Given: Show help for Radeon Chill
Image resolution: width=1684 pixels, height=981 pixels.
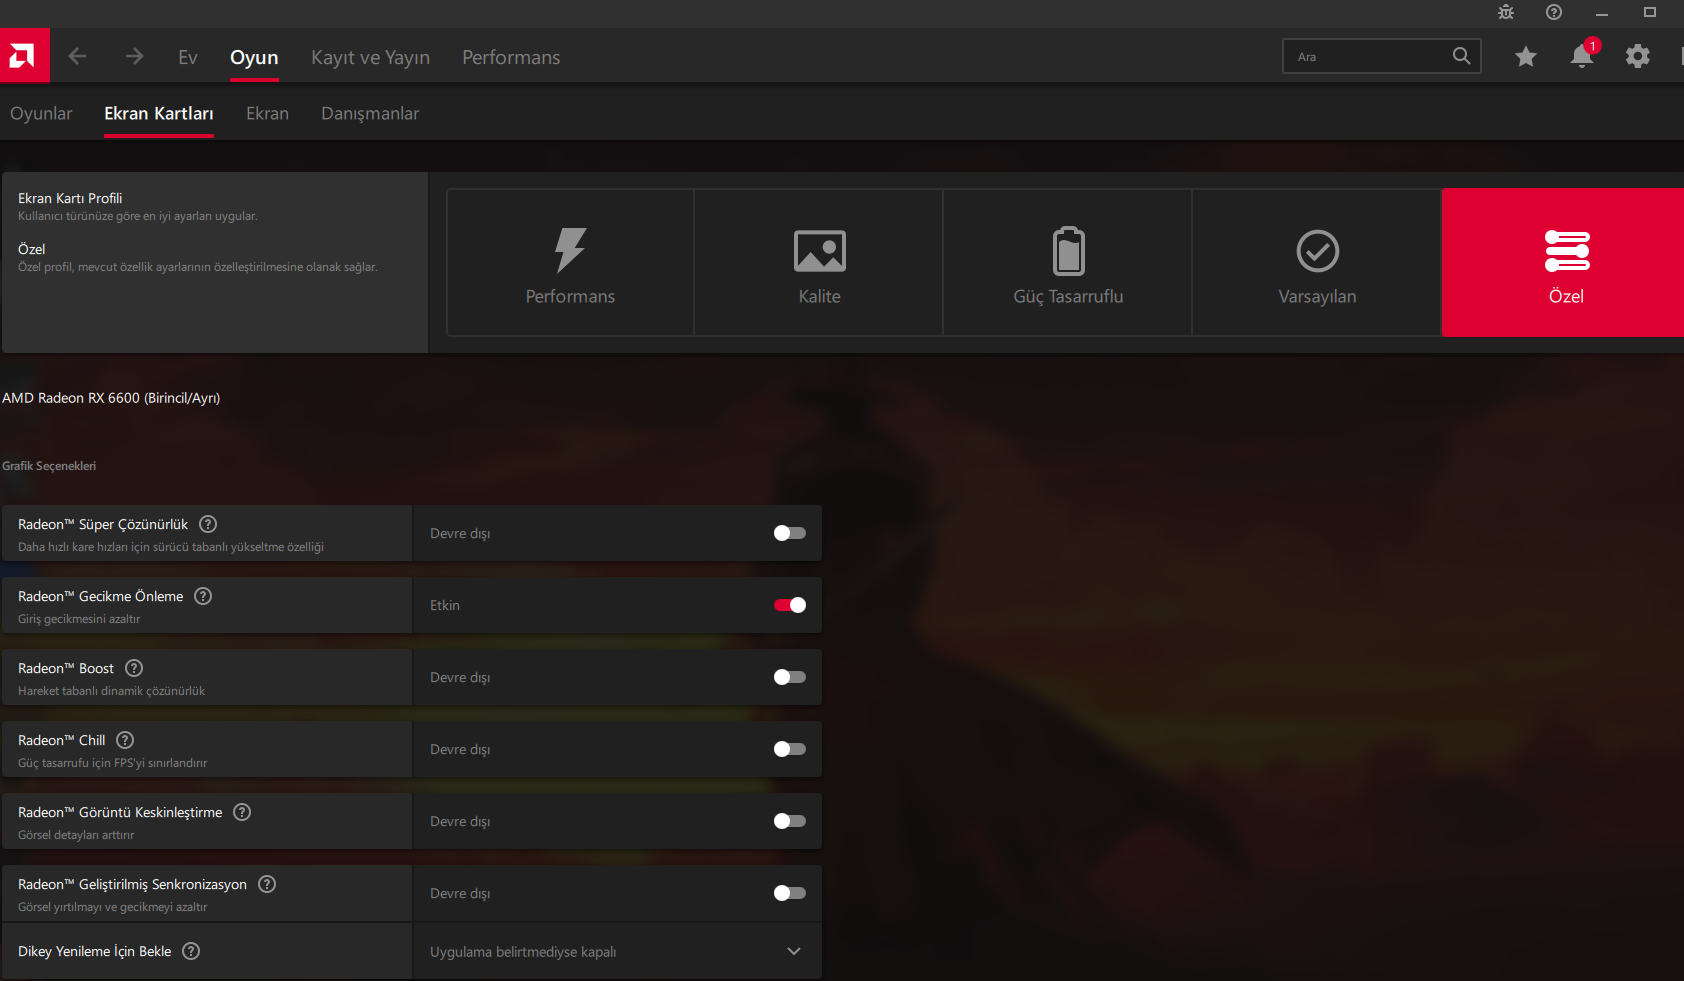Looking at the screenshot, I should (x=125, y=740).
